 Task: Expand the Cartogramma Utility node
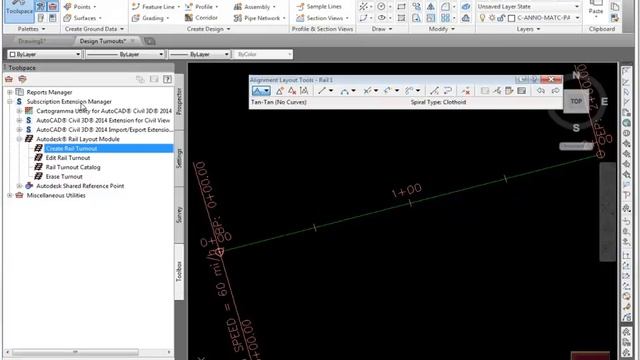click(19, 111)
